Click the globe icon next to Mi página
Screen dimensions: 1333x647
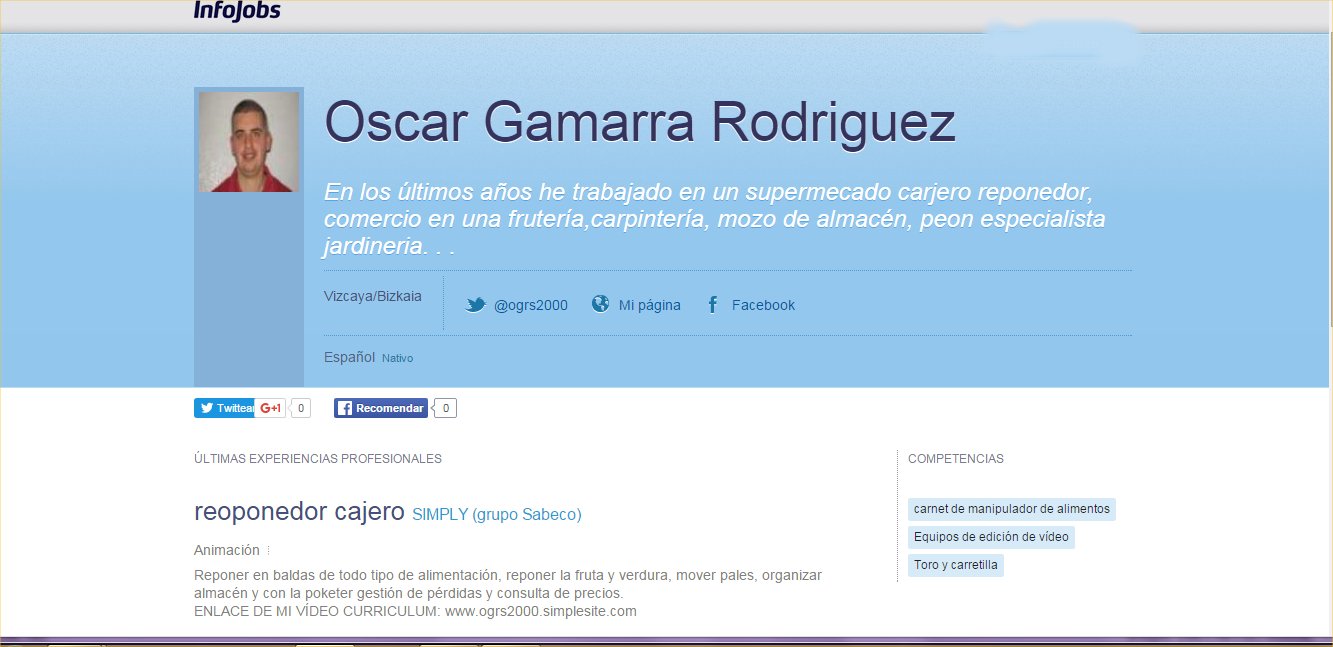pyautogui.click(x=600, y=304)
